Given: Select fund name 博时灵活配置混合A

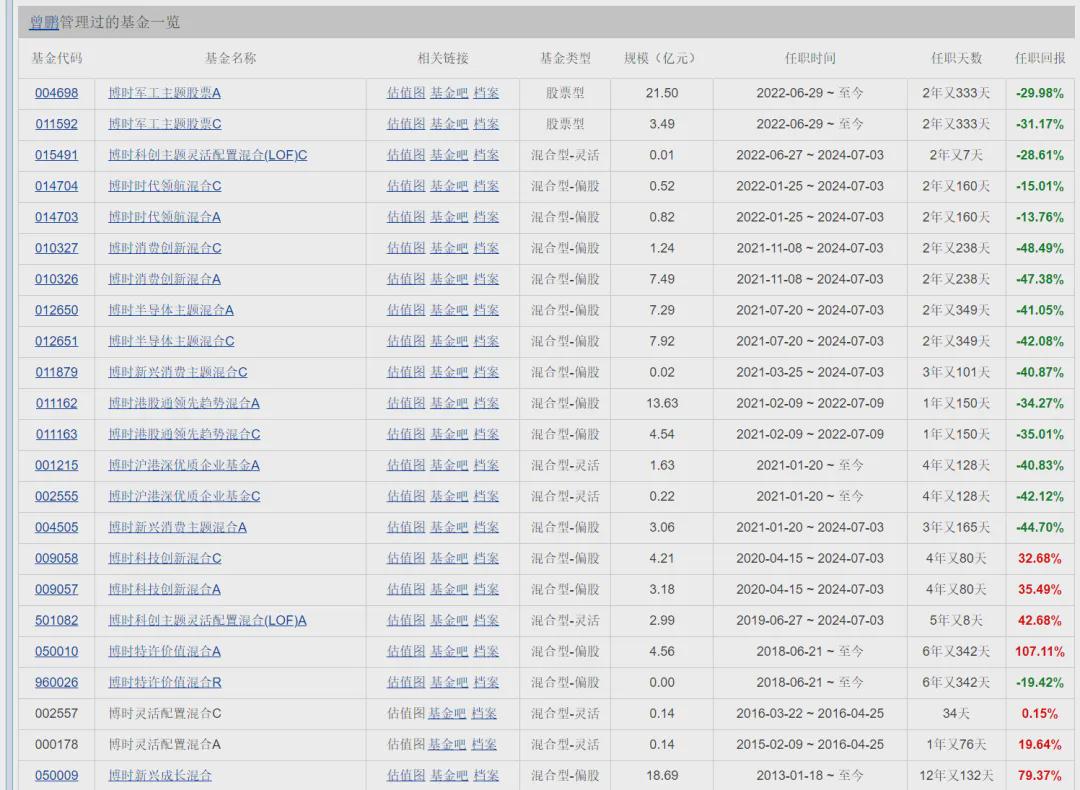Looking at the screenshot, I should 165,744.
